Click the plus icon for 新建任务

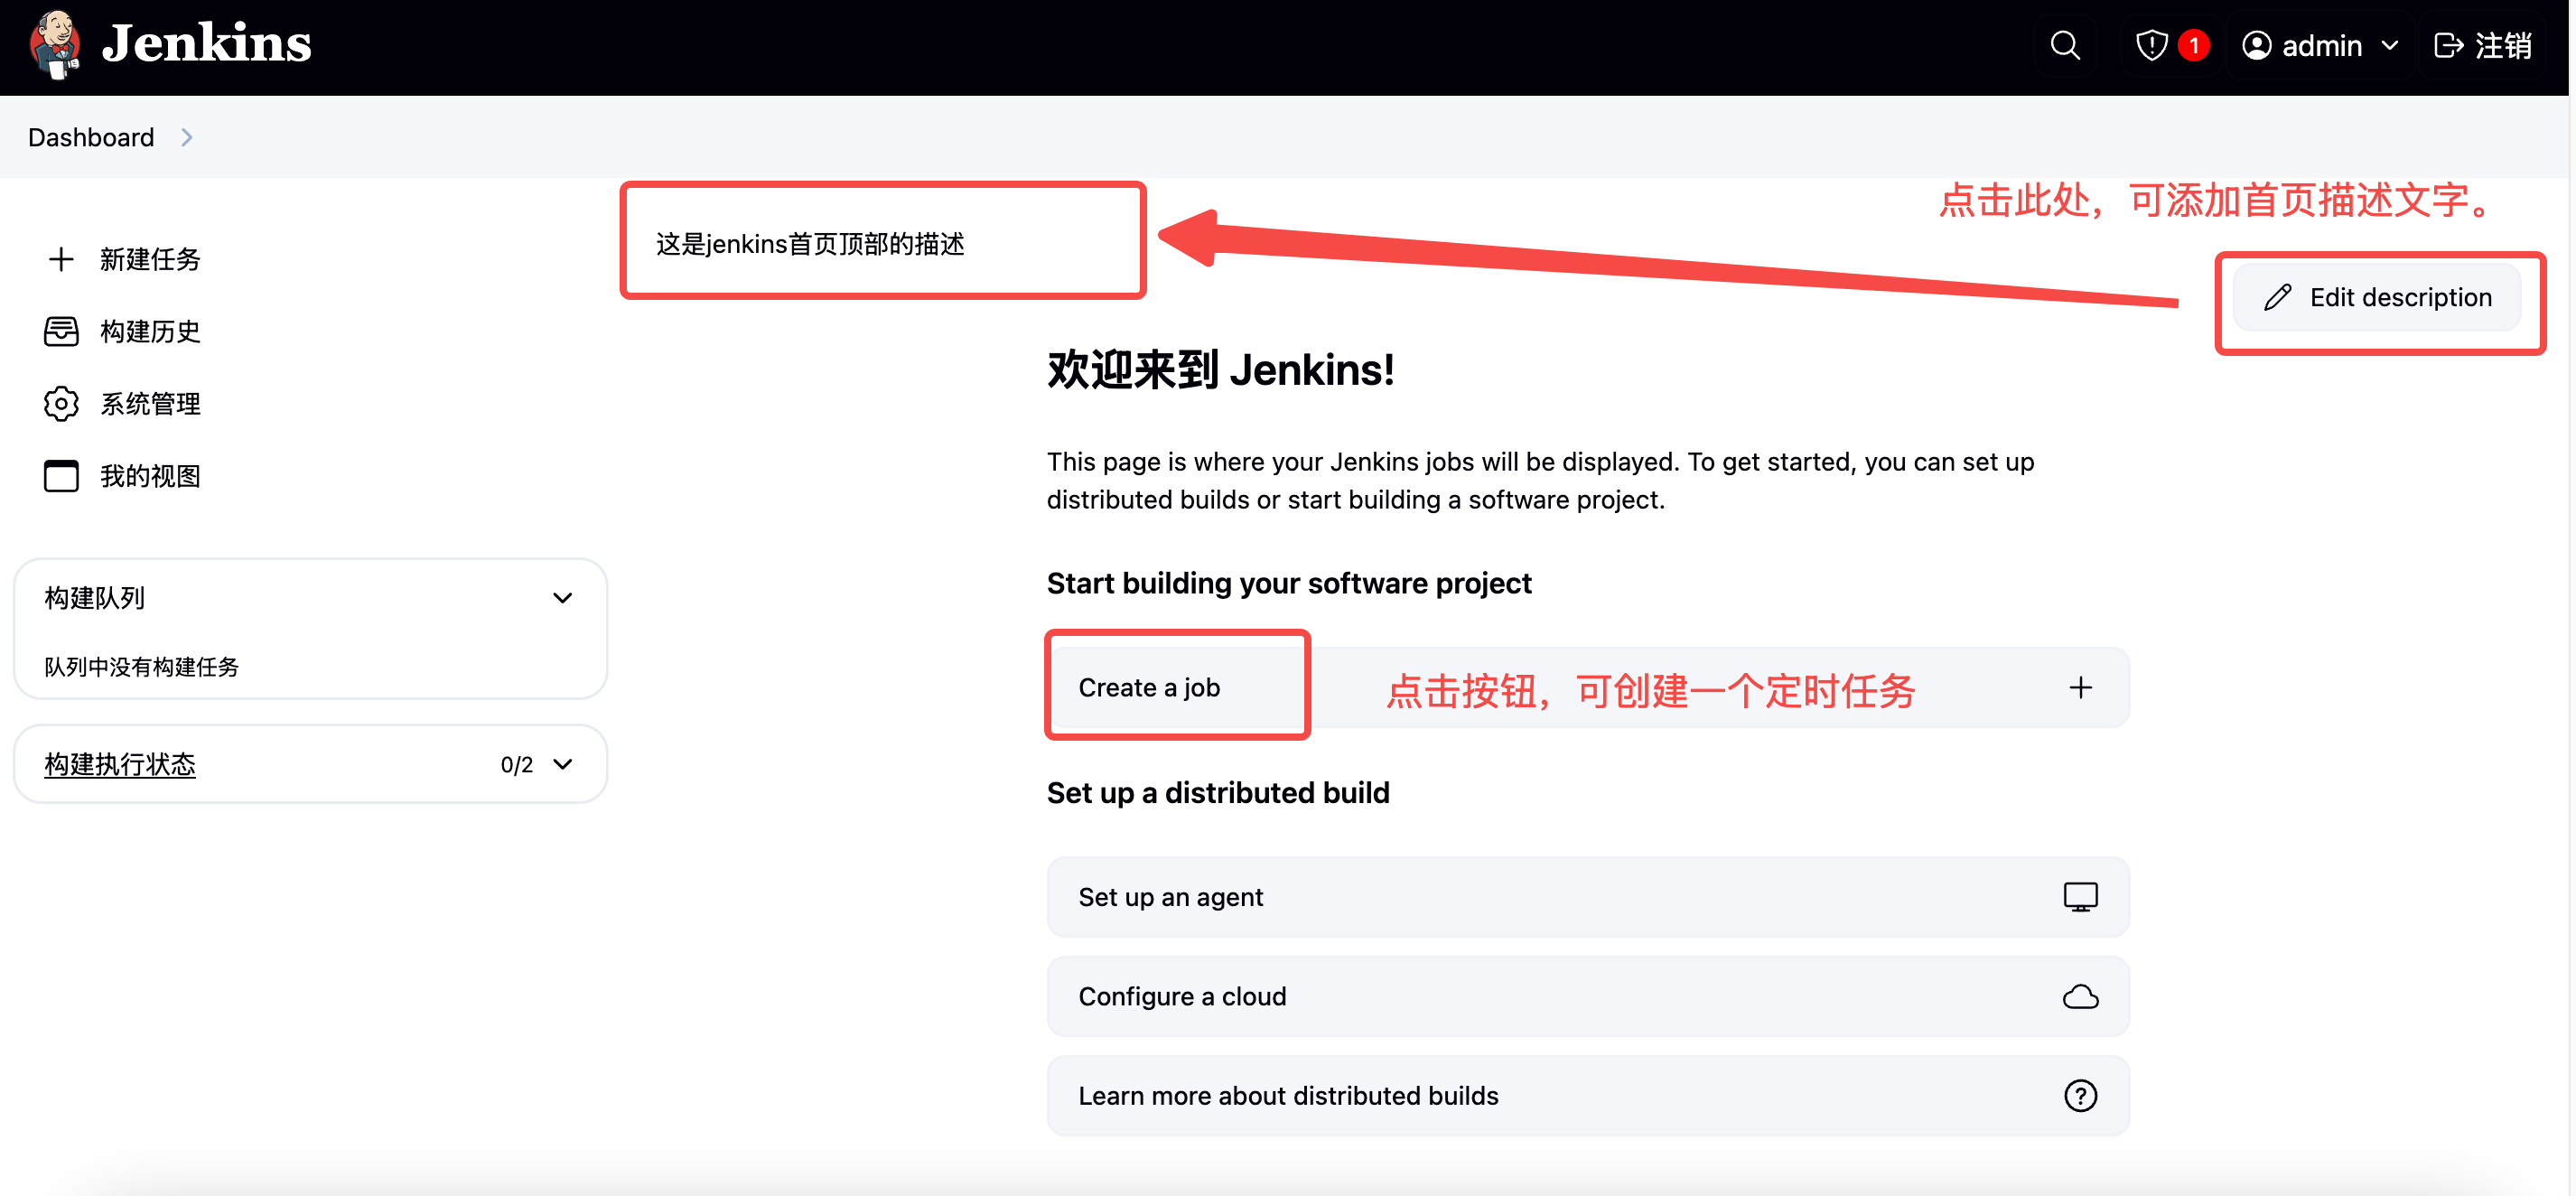(61, 259)
